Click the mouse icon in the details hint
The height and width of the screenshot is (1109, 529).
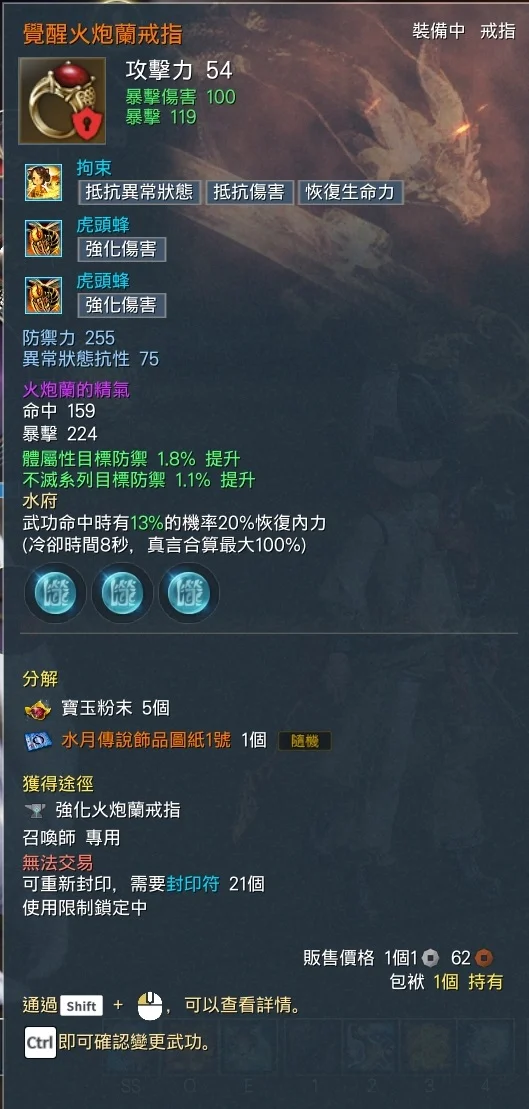pos(150,1006)
